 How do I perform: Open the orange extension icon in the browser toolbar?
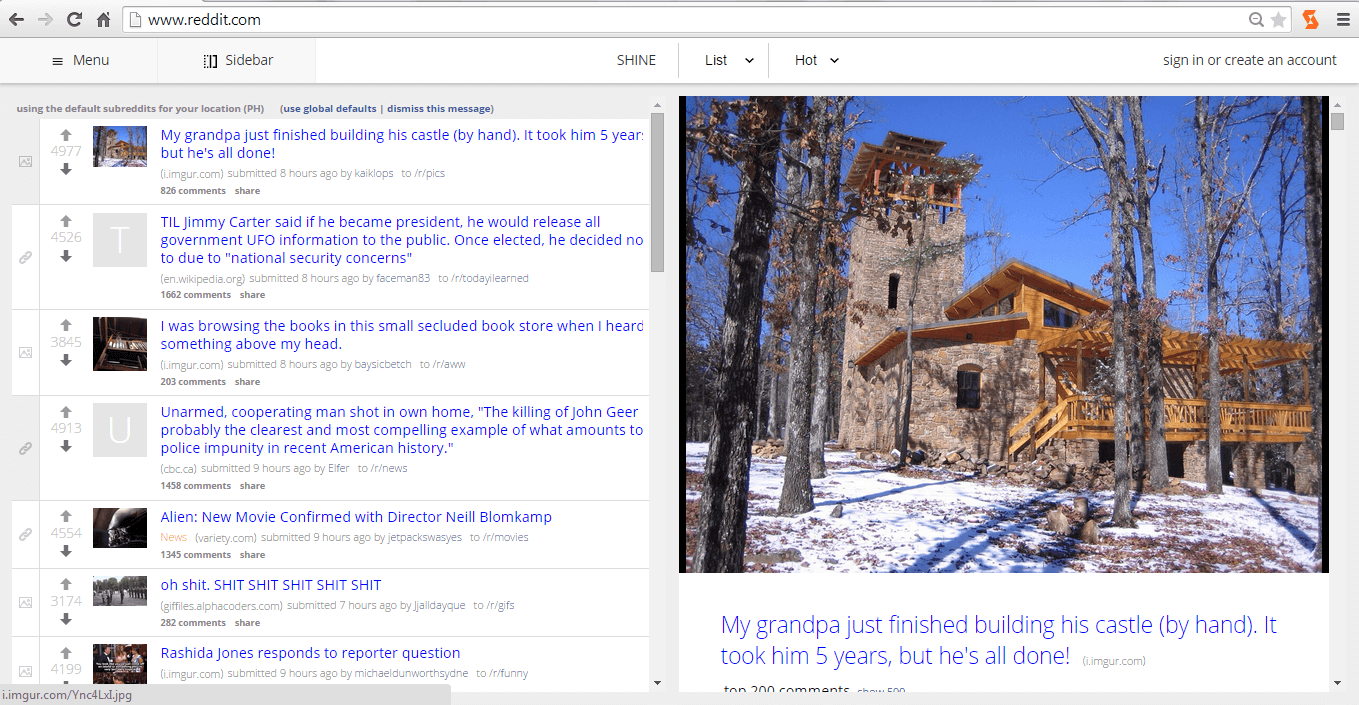click(x=1310, y=19)
